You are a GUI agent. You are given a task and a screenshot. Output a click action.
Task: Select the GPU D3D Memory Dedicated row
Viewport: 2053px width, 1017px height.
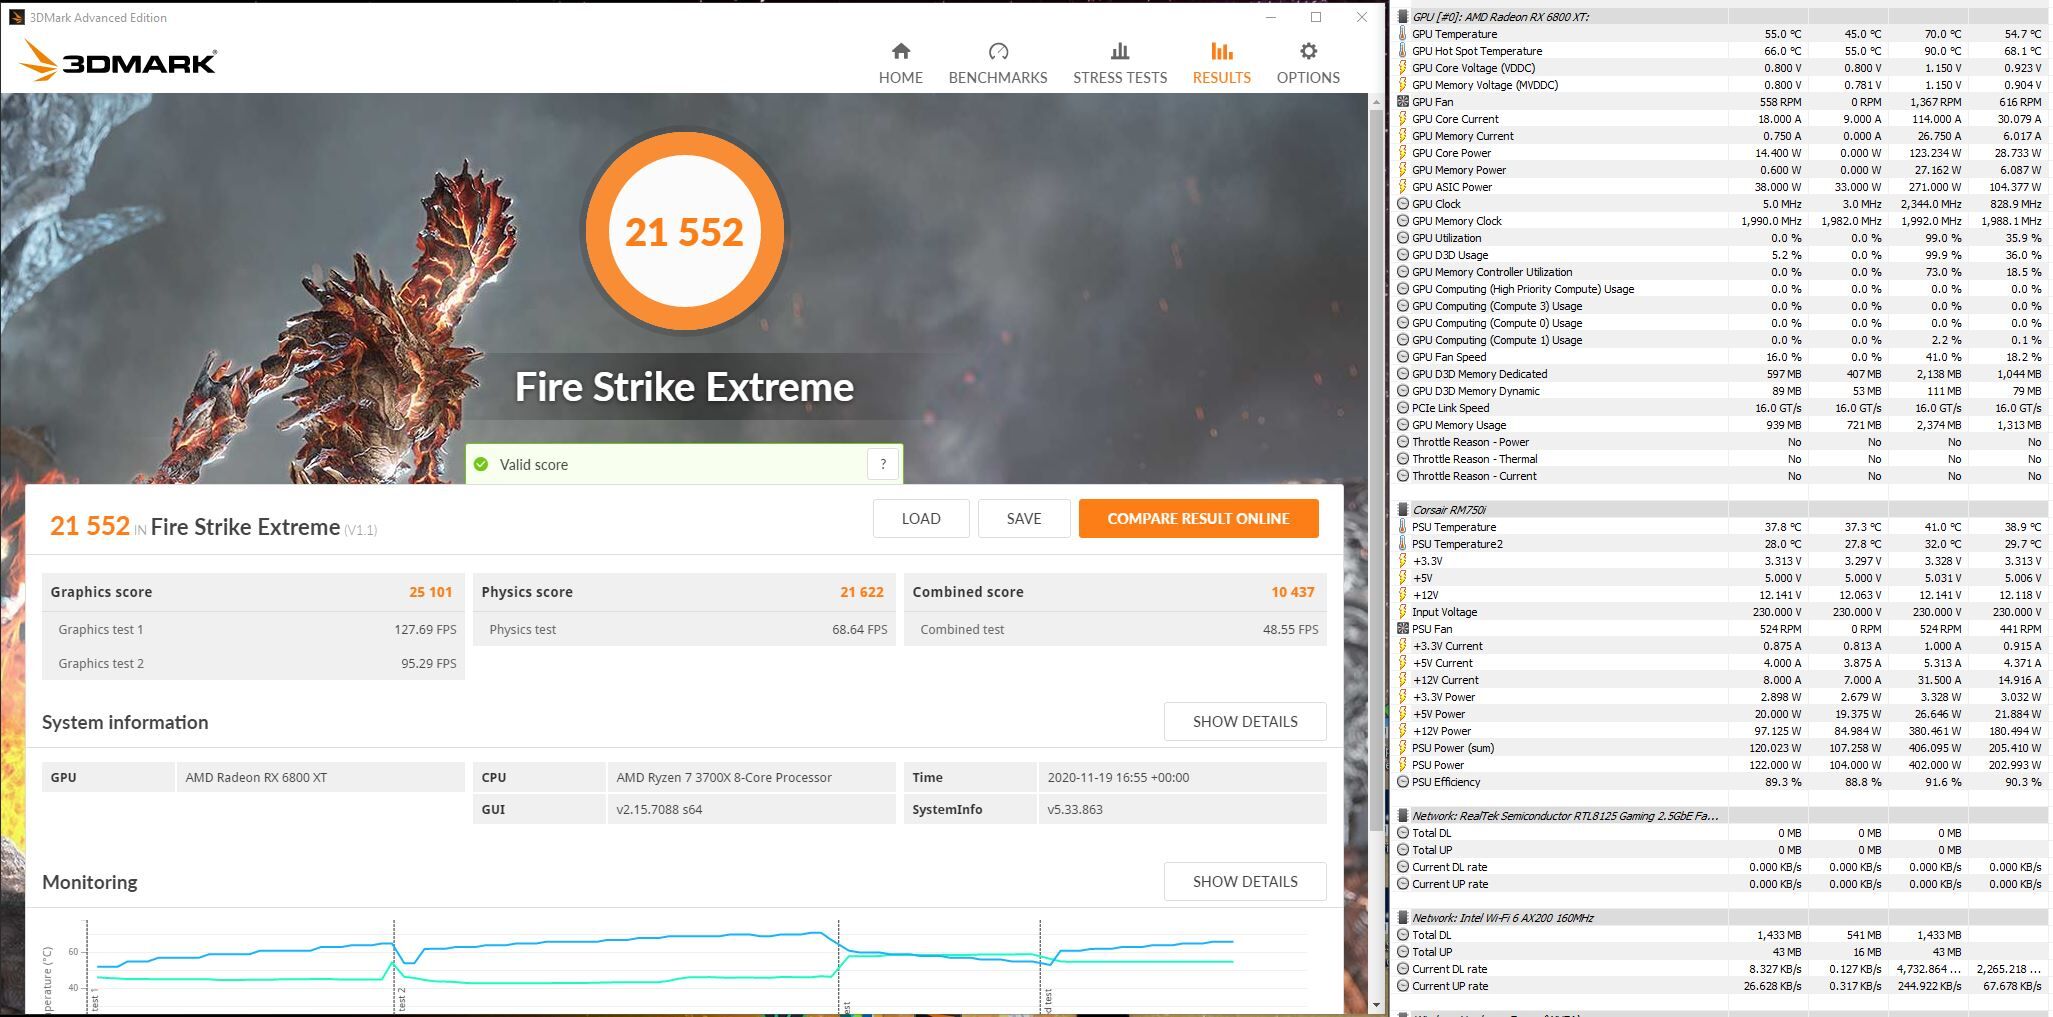click(x=1720, y=374)
